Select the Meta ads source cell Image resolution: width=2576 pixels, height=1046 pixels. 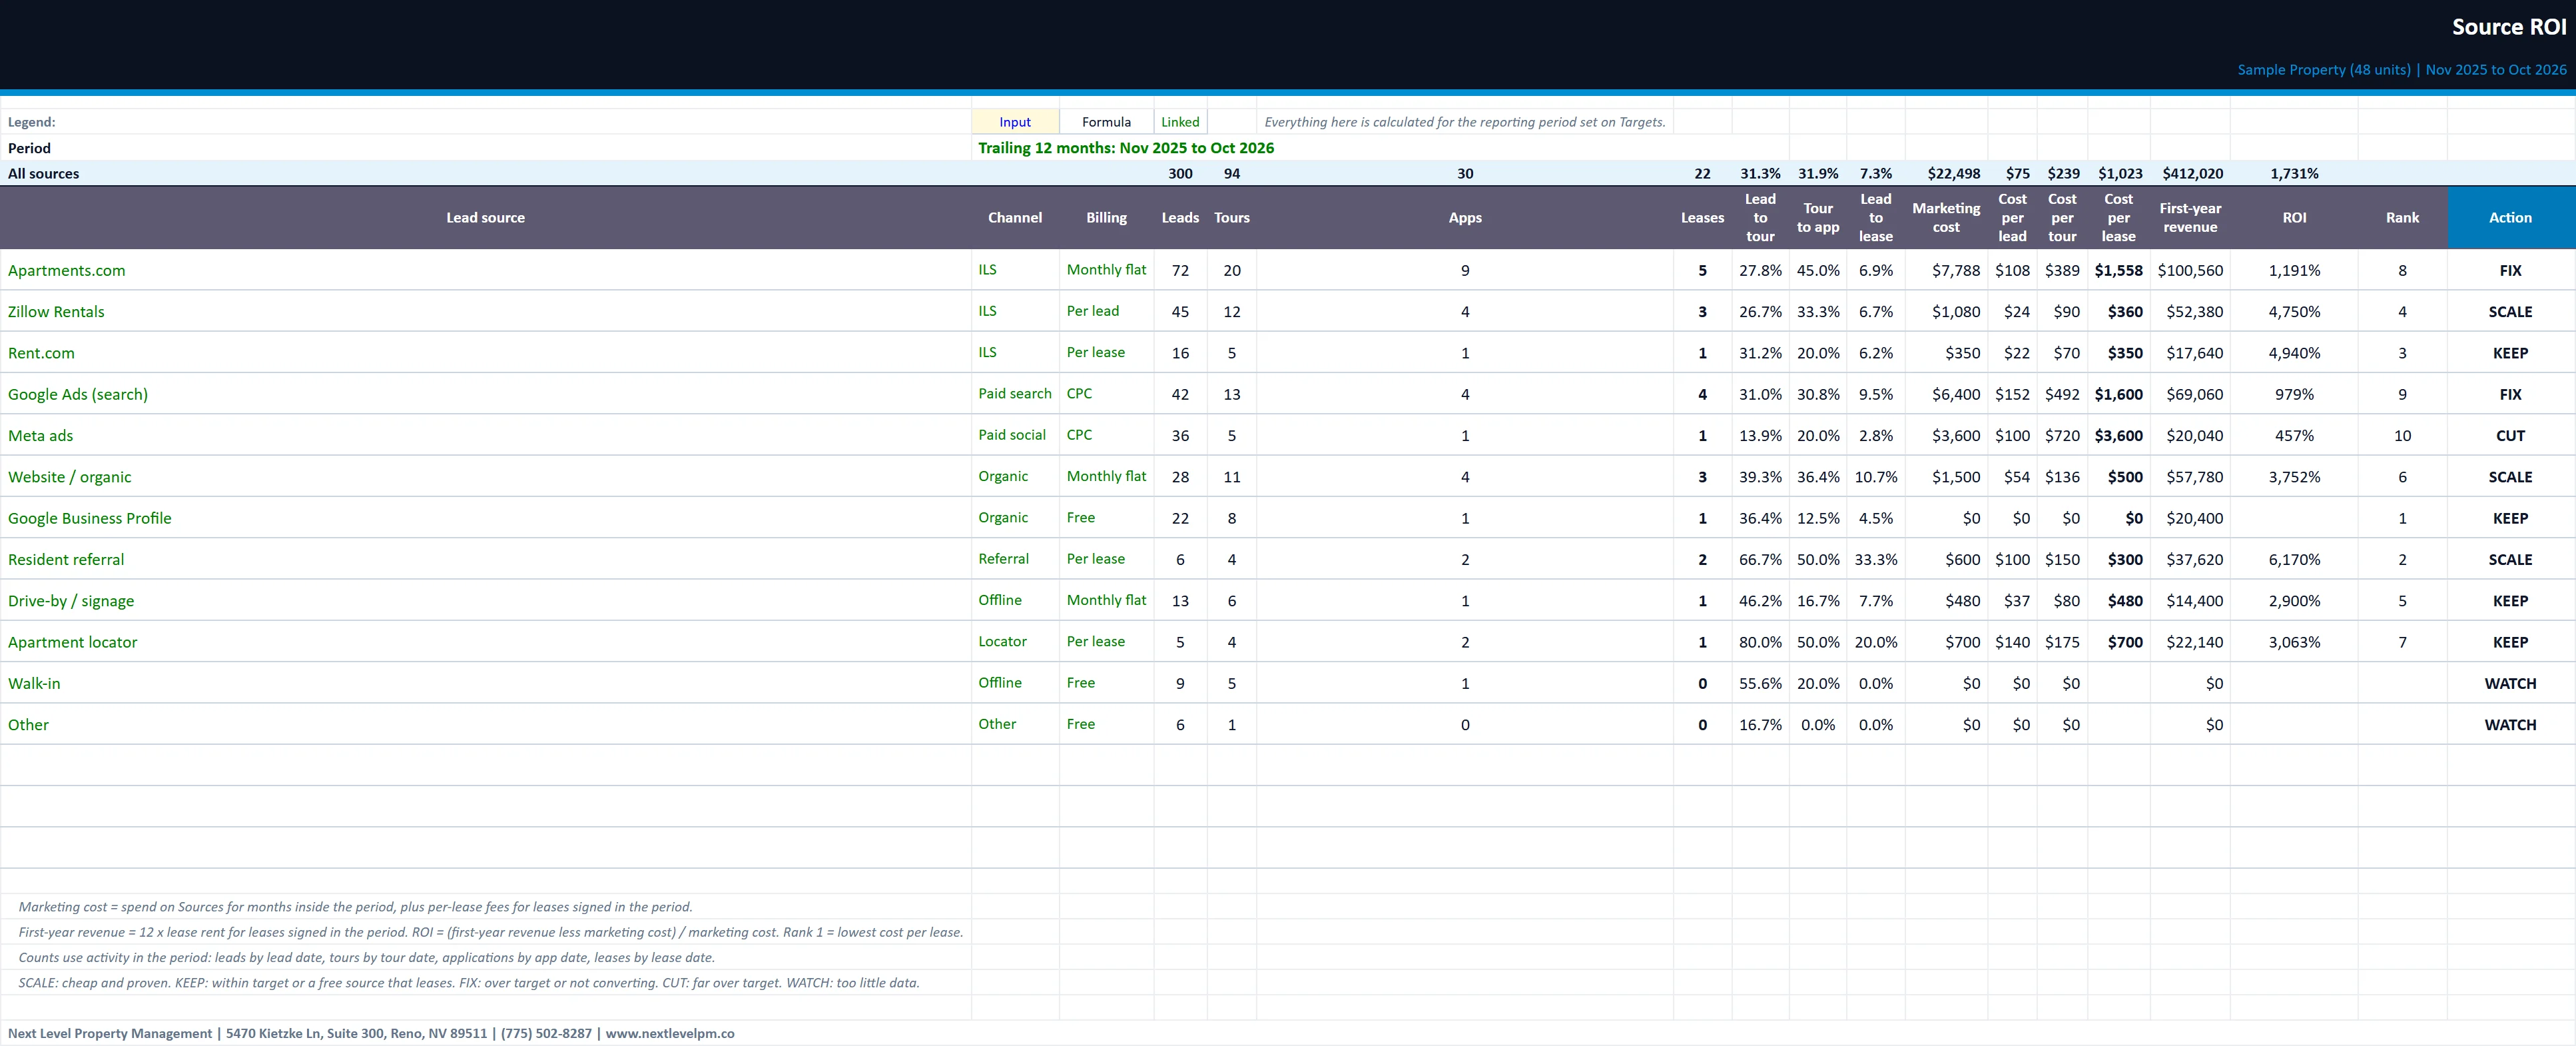[485, 435]
